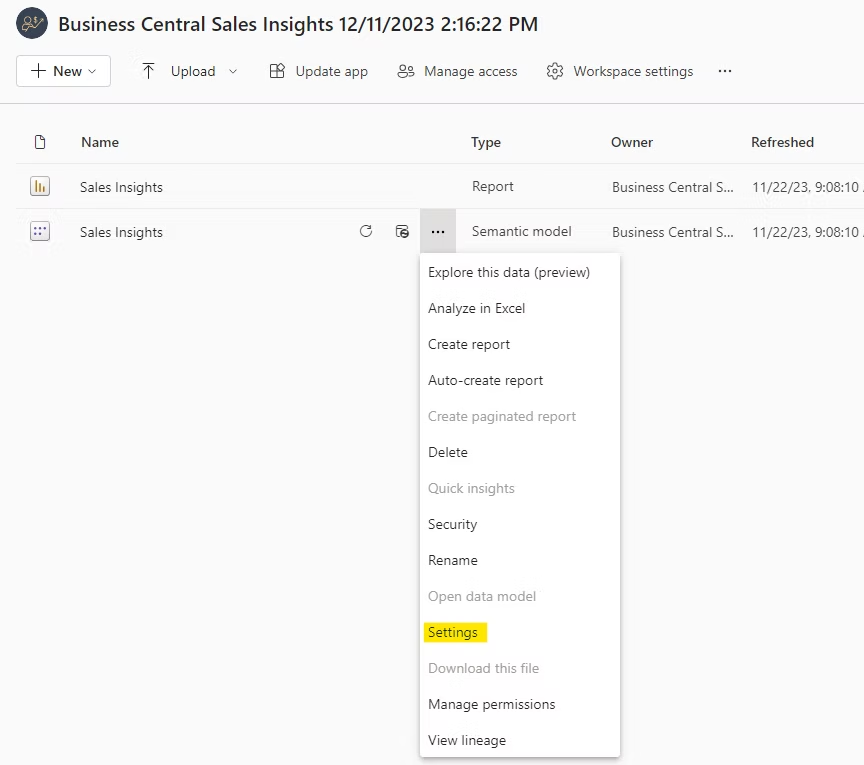Open toolbar overflow ellipsis menu
This screenshot has height=765, width=864.
[725, 71]
